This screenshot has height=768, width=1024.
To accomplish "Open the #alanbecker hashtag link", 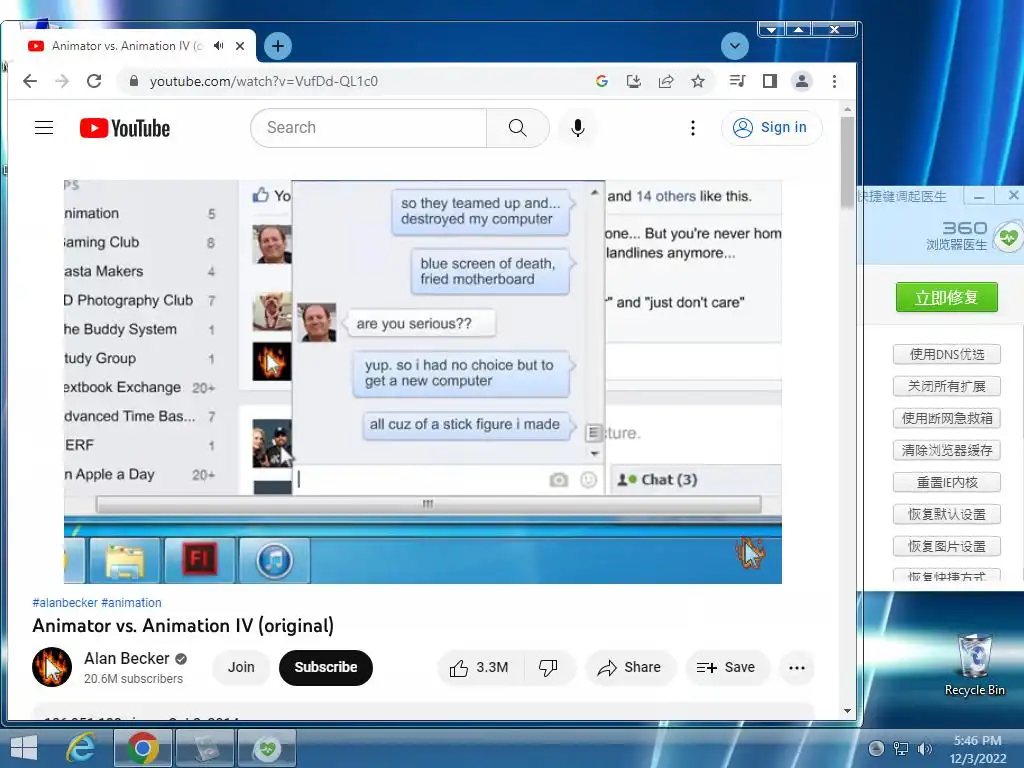I will click(65, 602).
